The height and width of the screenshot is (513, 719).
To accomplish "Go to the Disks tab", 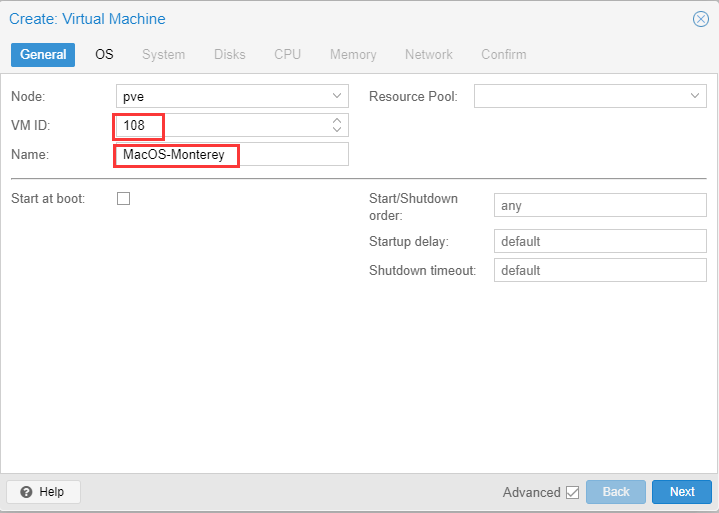I will pyautogui.click(x=229, y=54).
